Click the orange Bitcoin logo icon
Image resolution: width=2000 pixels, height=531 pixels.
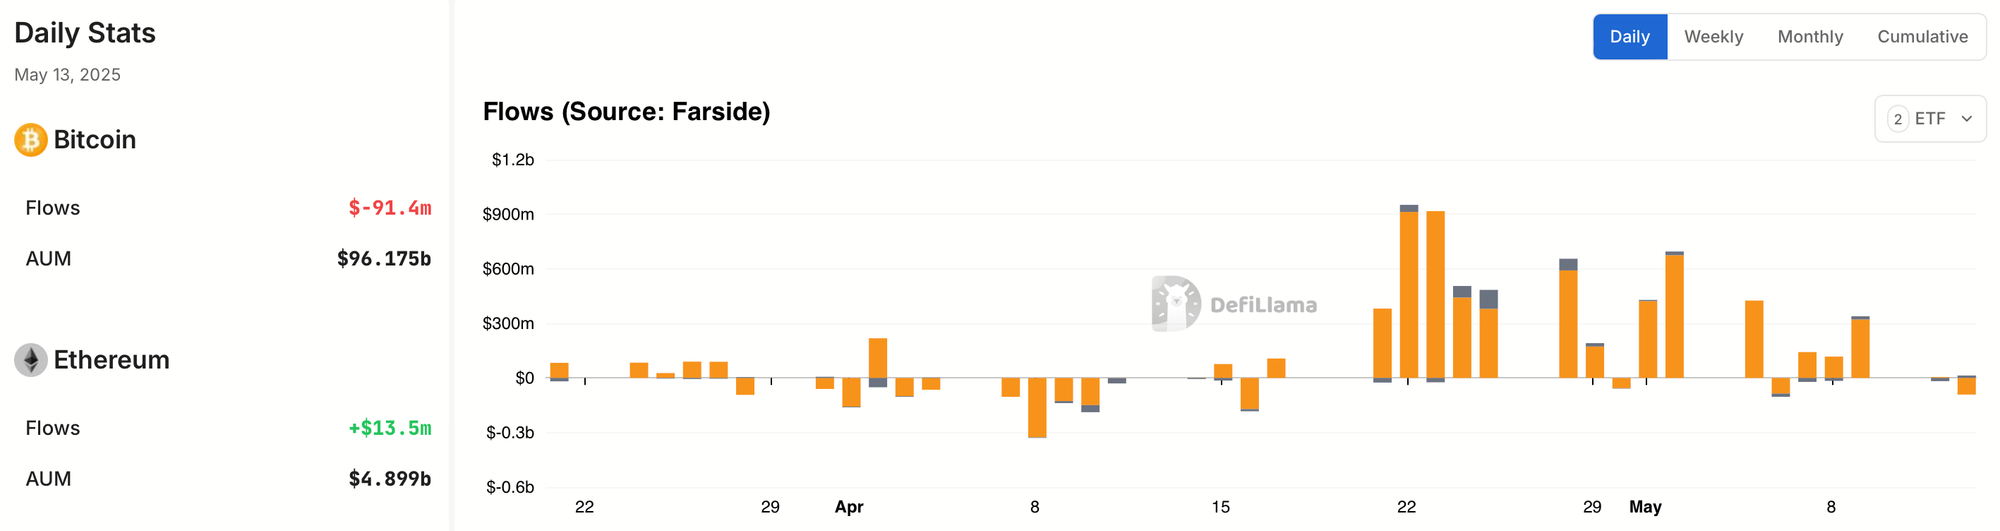31,140
